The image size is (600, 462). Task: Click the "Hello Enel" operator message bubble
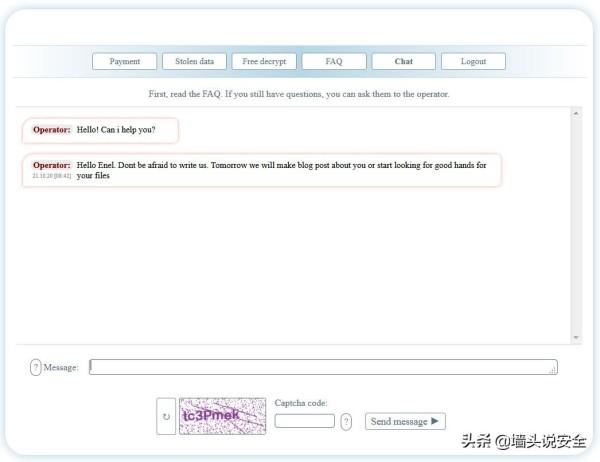[280, 169]
